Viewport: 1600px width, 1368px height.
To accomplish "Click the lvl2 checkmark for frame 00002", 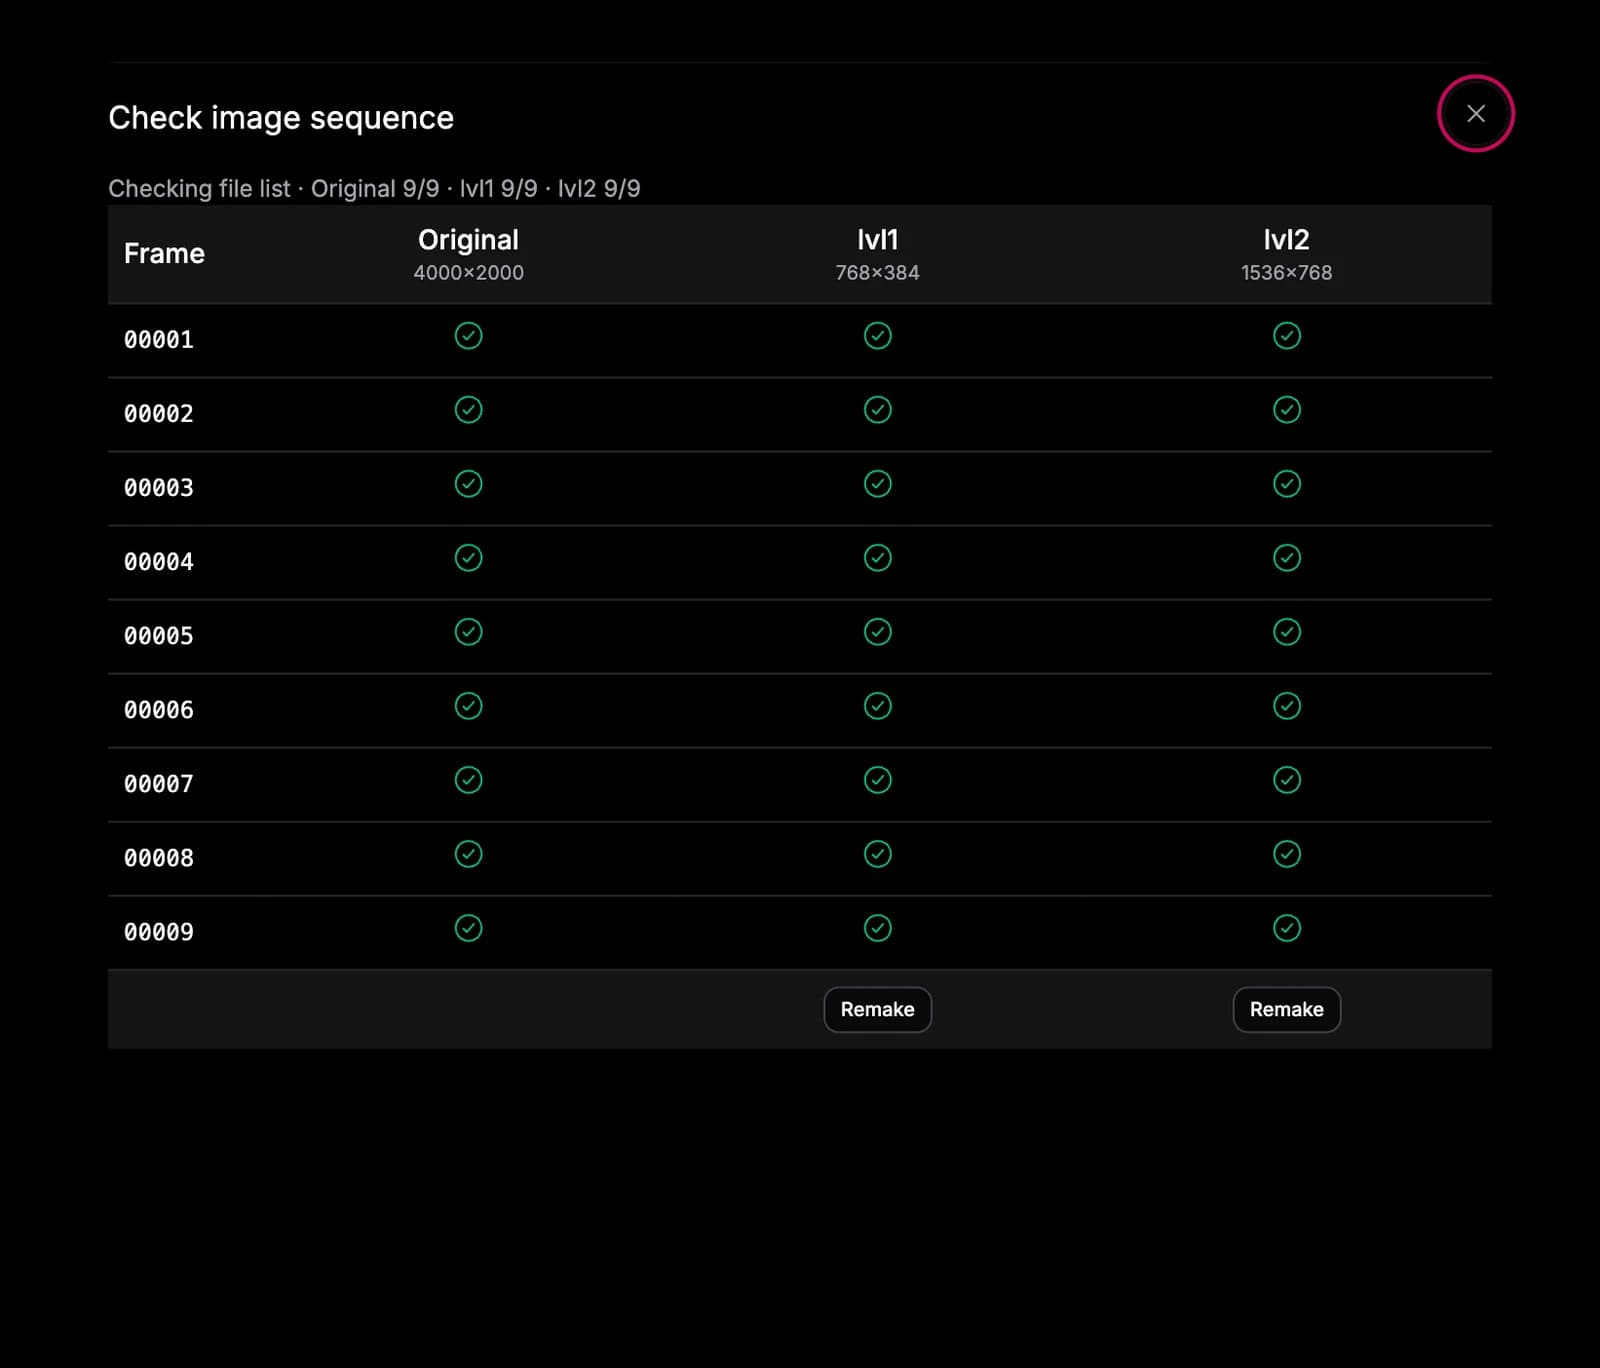I will (x=1286, y=410).
